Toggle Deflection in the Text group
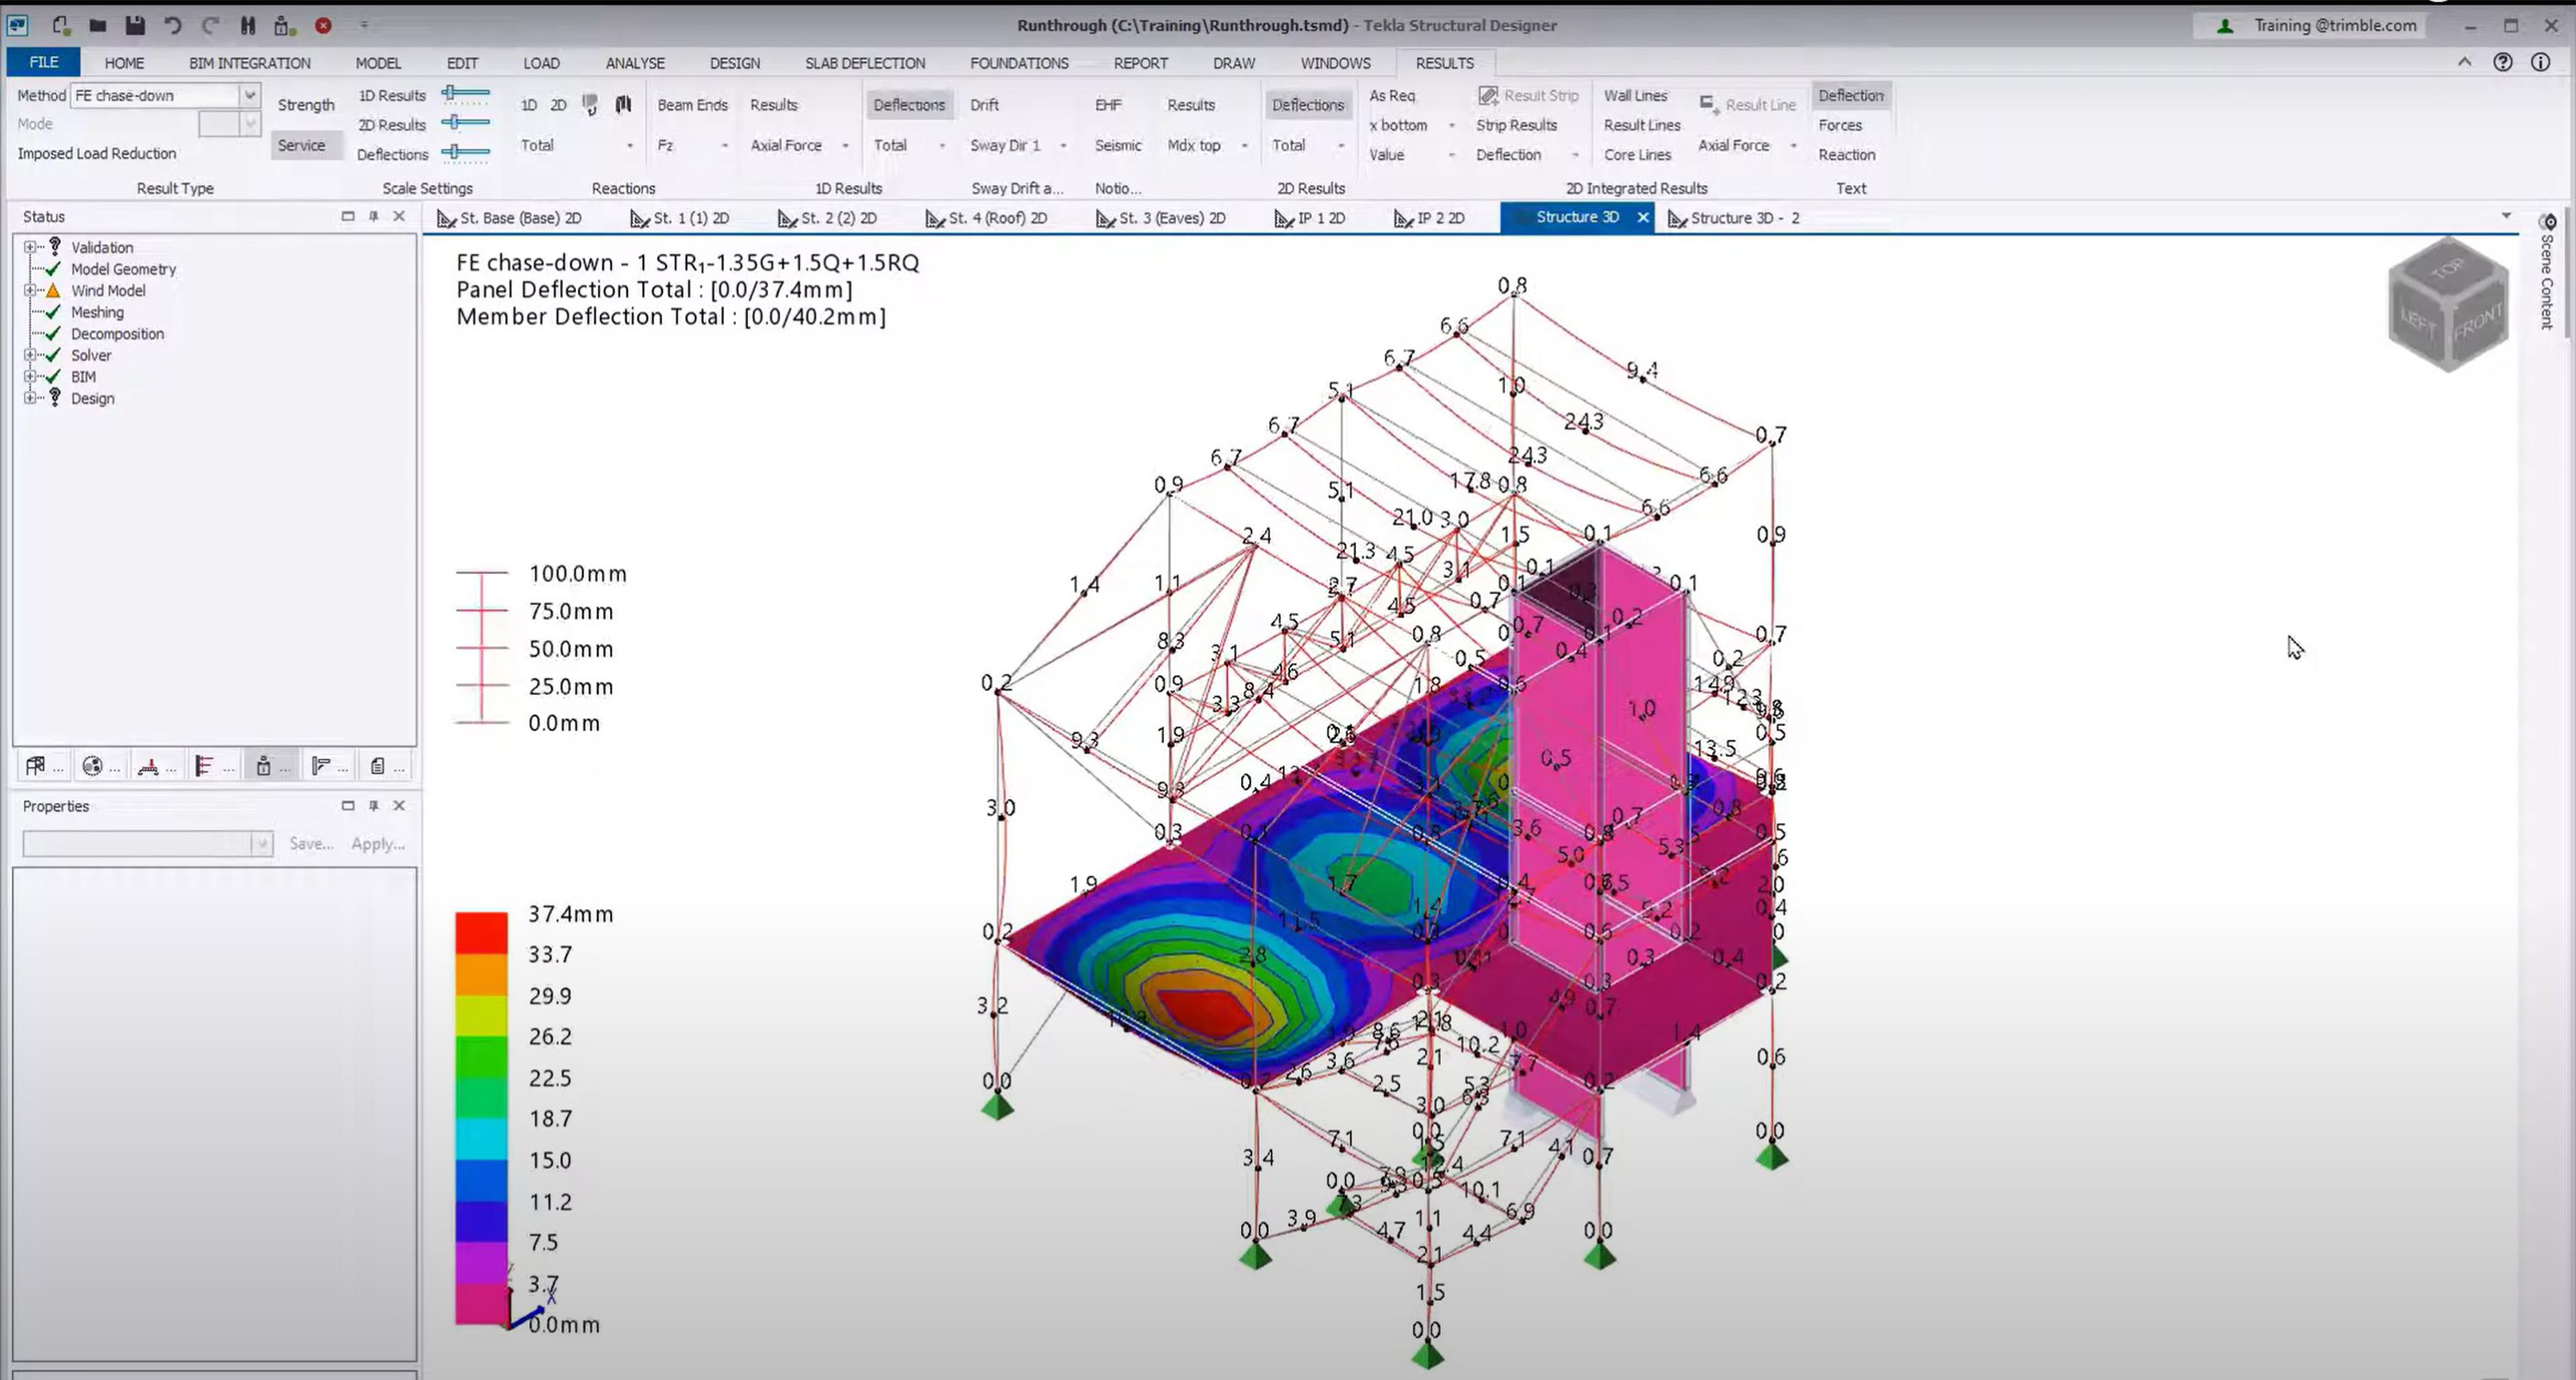 click(1851, 95)
